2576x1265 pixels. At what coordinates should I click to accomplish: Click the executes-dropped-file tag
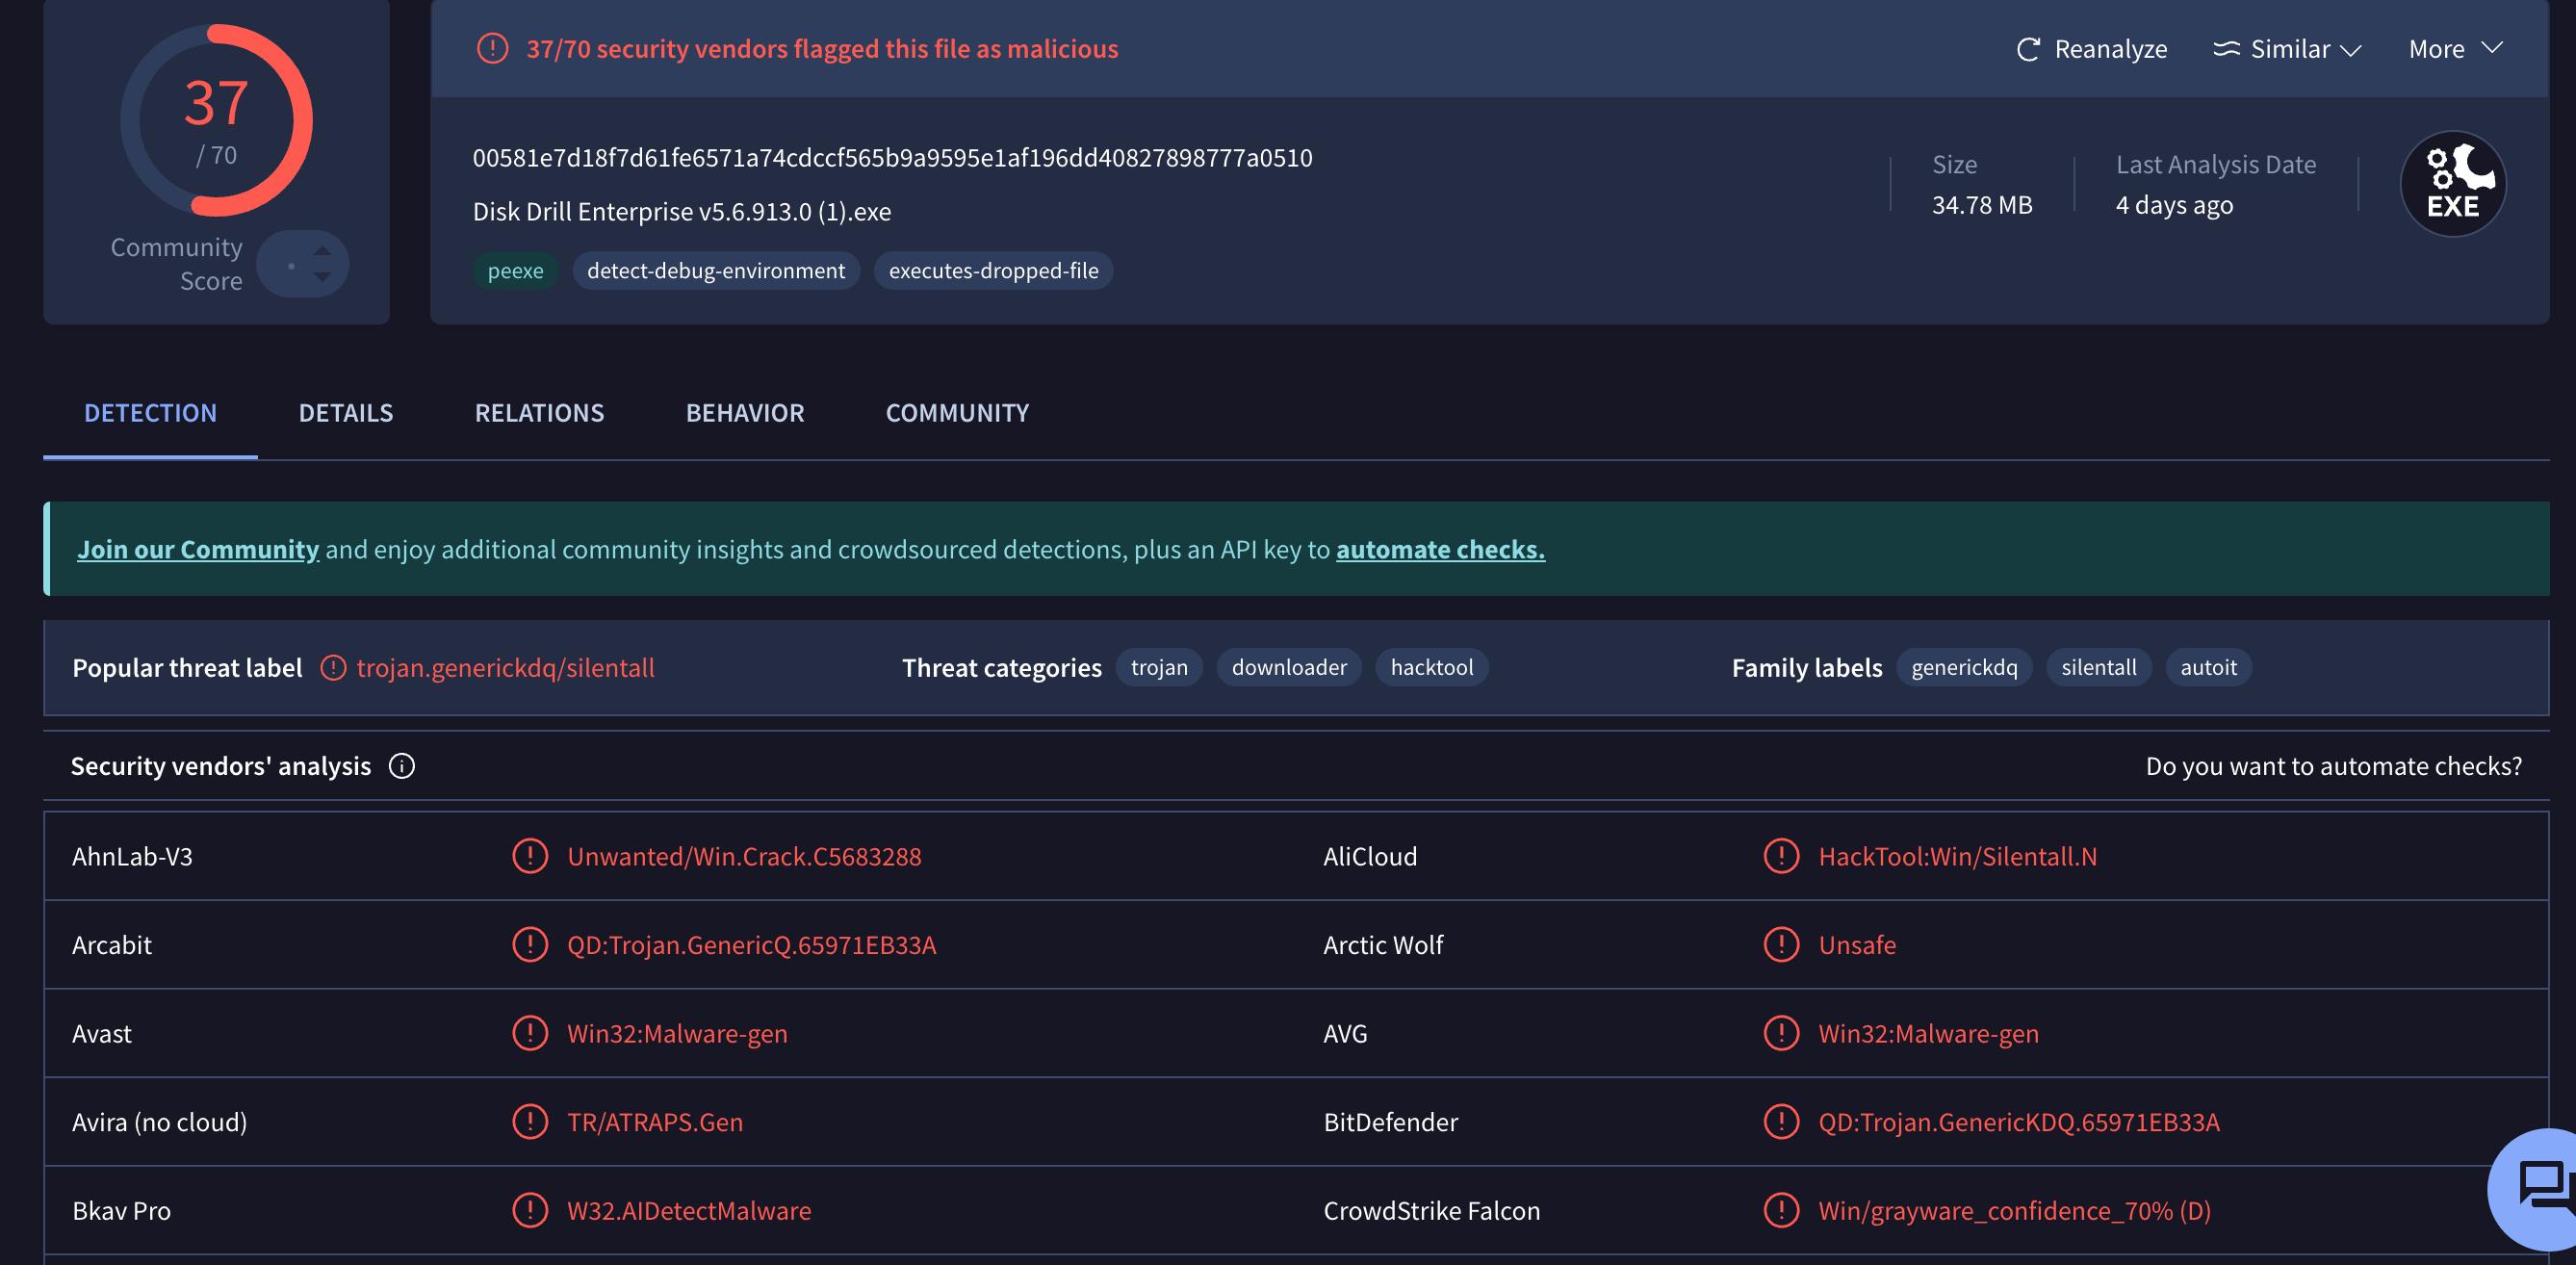[x=993, y=271]
